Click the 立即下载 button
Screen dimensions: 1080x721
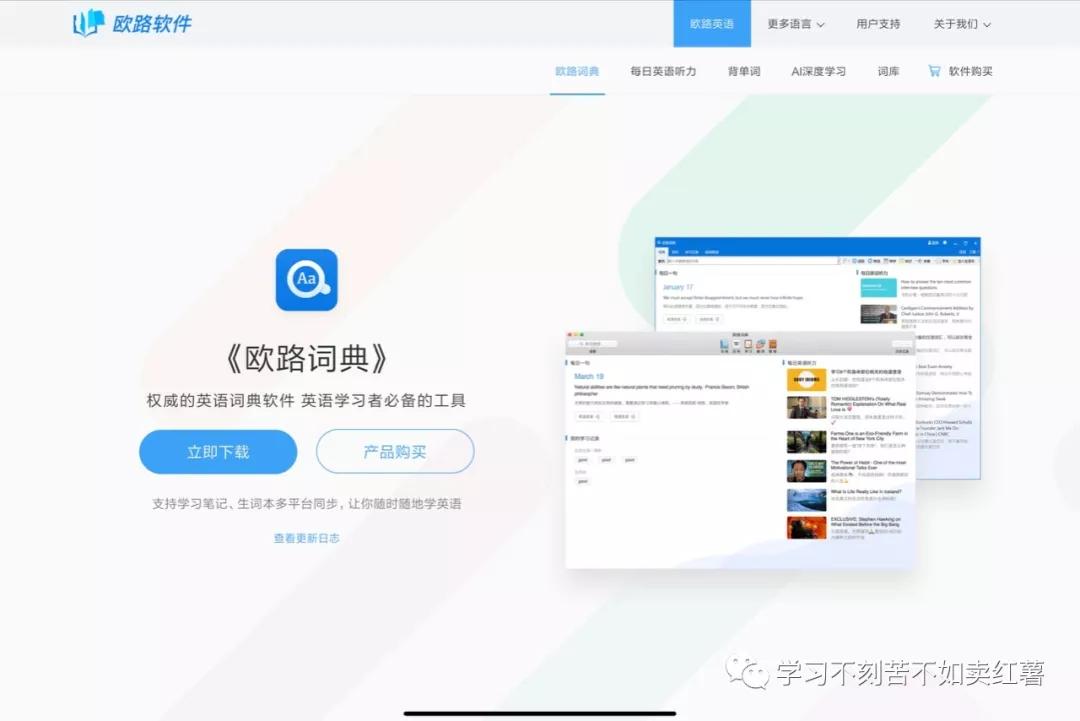[218, 452]
